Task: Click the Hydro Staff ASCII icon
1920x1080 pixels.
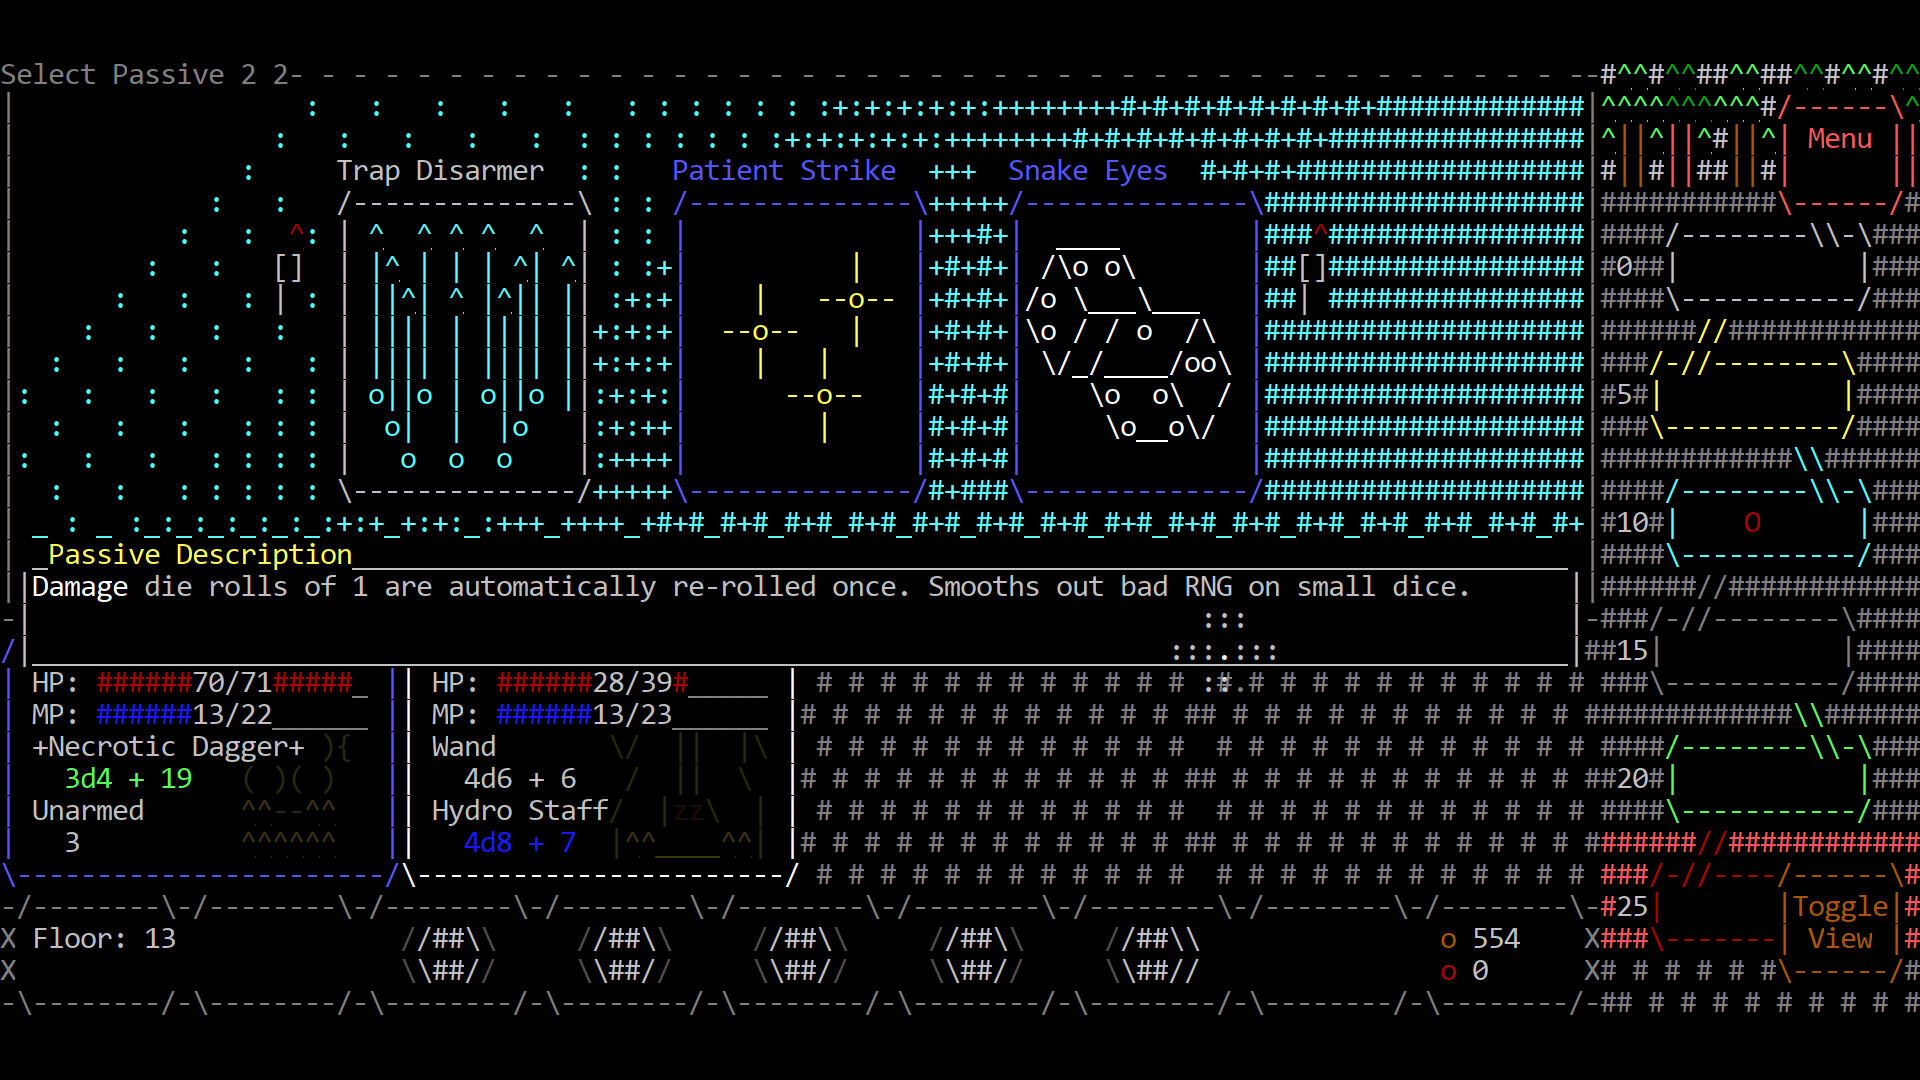Action: 688,795
